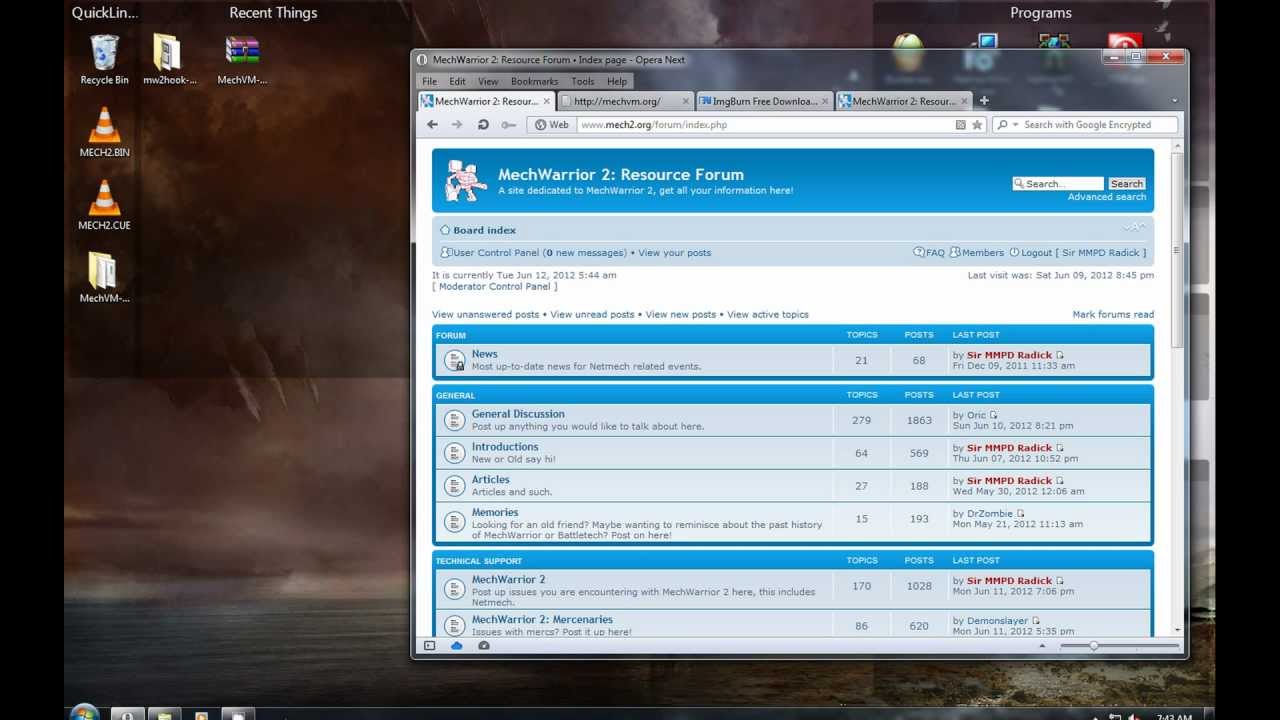The height and width of the screenshot is (720, 1280).
Task: Open the FAQ link
Action: tap(929, 253)
